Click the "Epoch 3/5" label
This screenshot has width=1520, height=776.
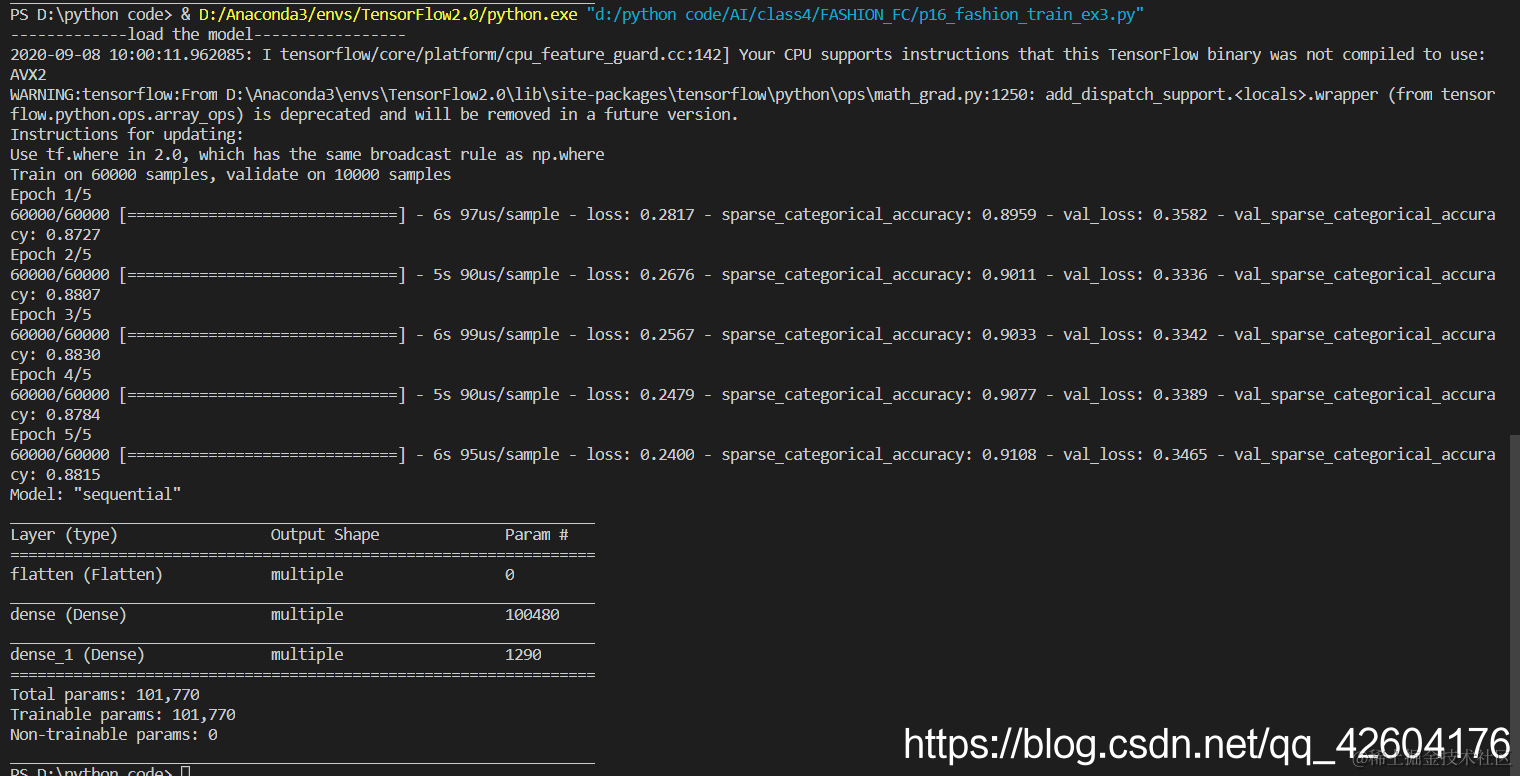point(50,314)
